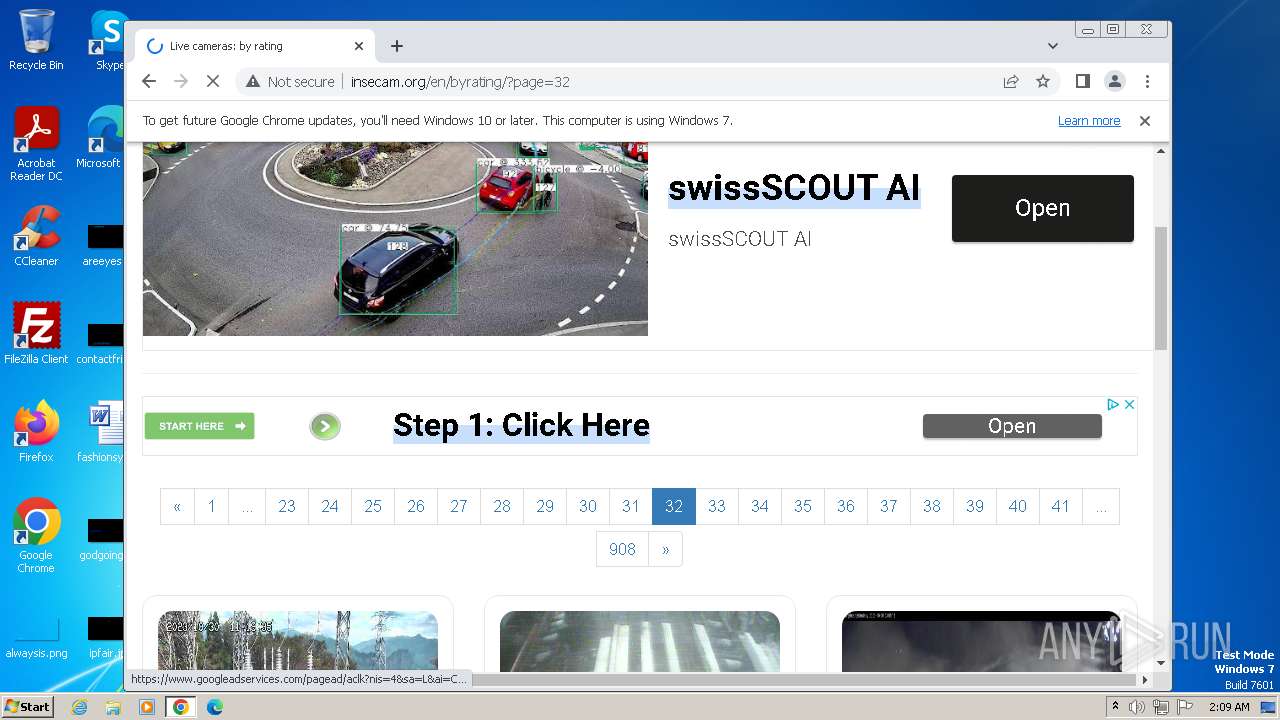
Task: Switch to Chrome in the taskbar
Action: pyautogui.click(x=181, y=707)
